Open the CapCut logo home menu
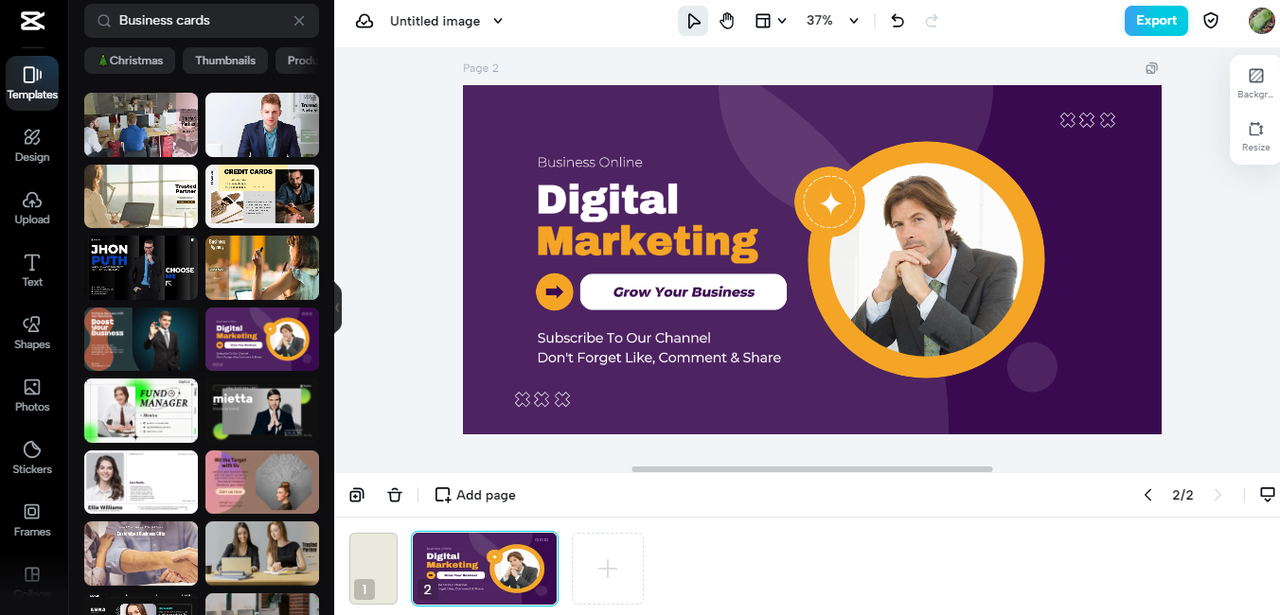This screenshot has height=615, width=1280. pos(32,21)
